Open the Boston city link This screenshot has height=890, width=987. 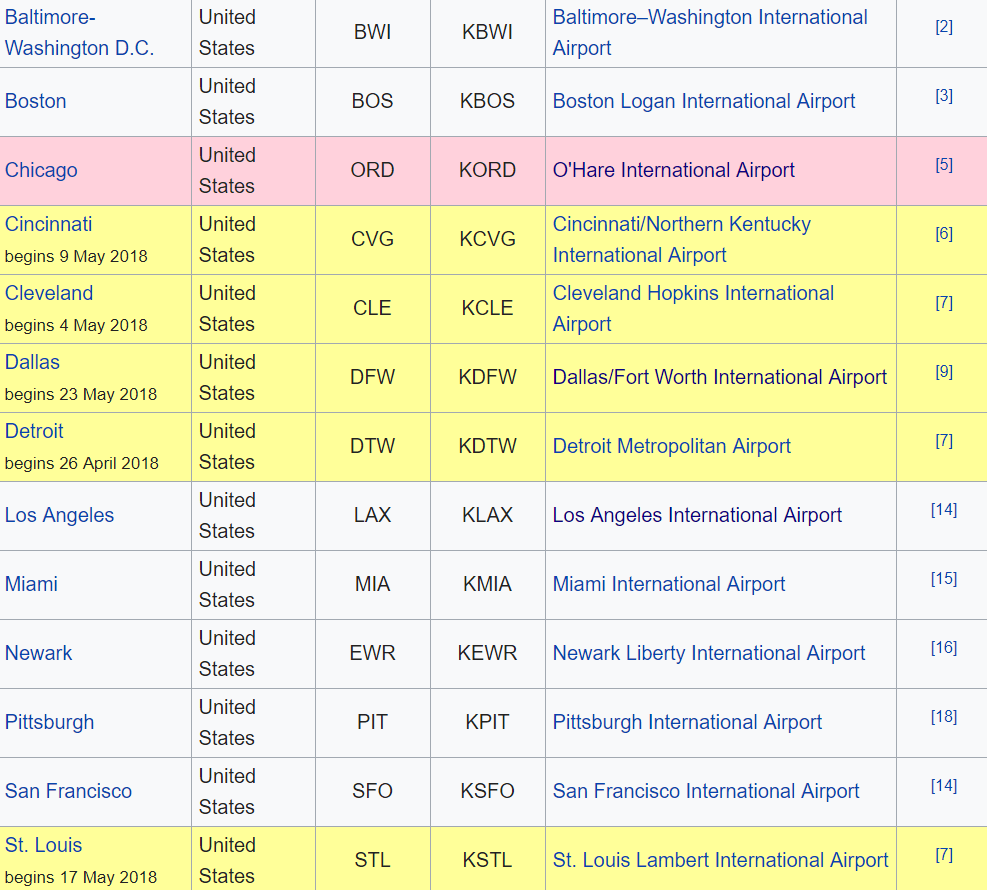point(35,101)
